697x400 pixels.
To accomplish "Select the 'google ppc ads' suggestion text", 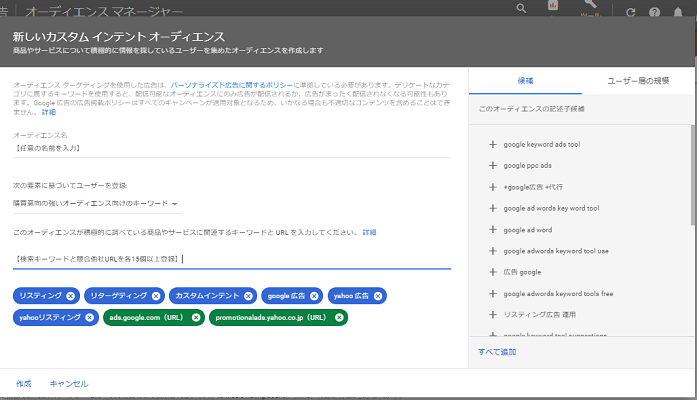I will tap(527, 166).
